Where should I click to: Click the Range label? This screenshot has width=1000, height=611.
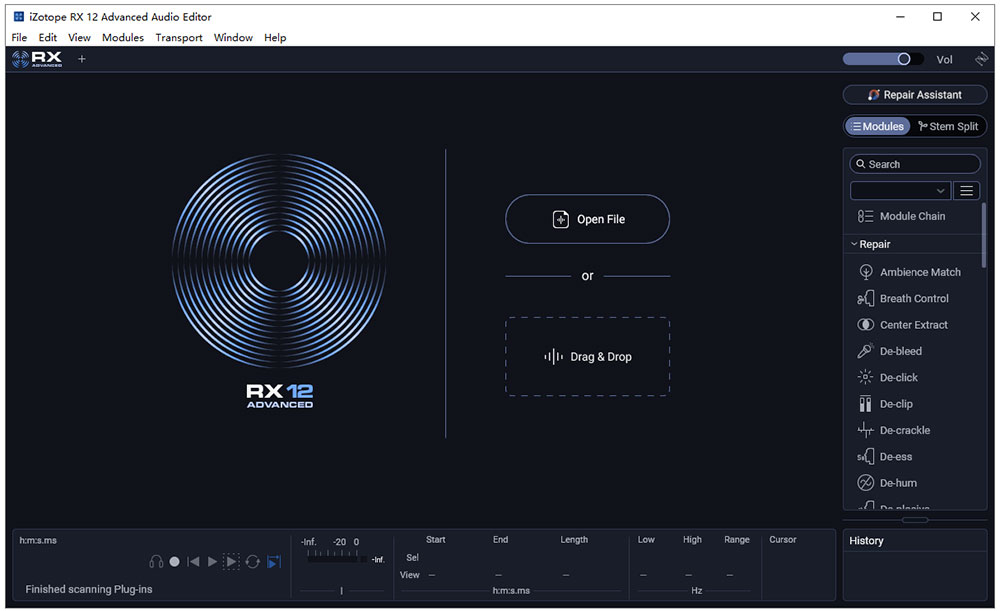pyautogui.click(x=737, y=540)
